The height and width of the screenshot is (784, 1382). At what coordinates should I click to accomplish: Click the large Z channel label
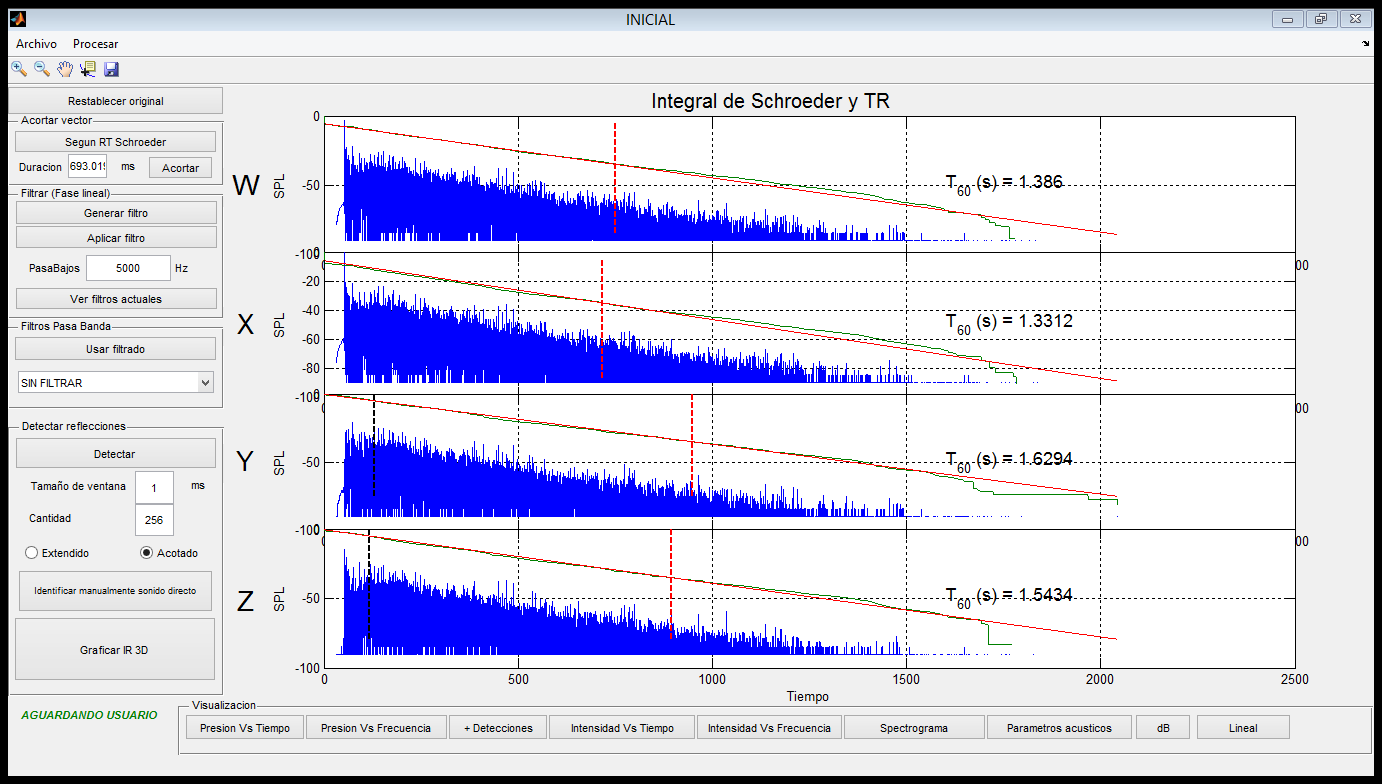click(246, 601)
